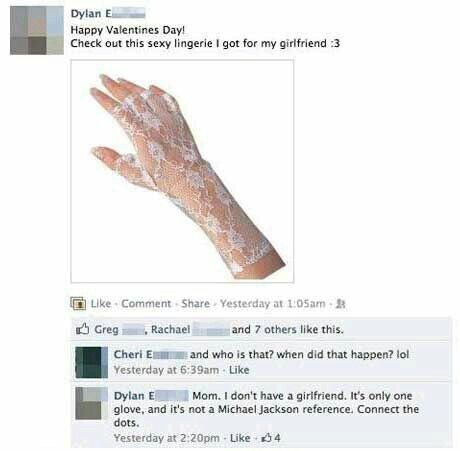Click the friends audience privacy icon
The width and height of the screenshot is (460, 451).
coord(340,304)
